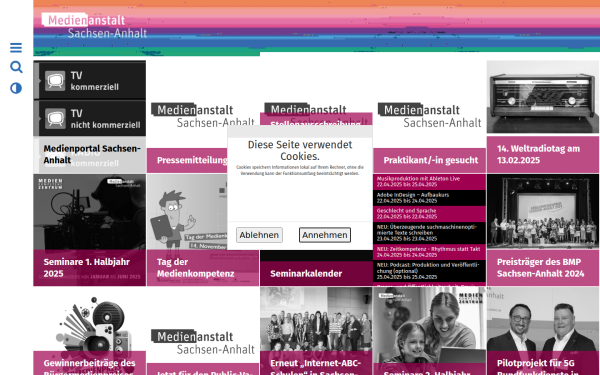Viewport: 600px width, 375px height.
Task: Click the Medienanstalt Sachsen-Anhalt header logo
Action: 94,26
